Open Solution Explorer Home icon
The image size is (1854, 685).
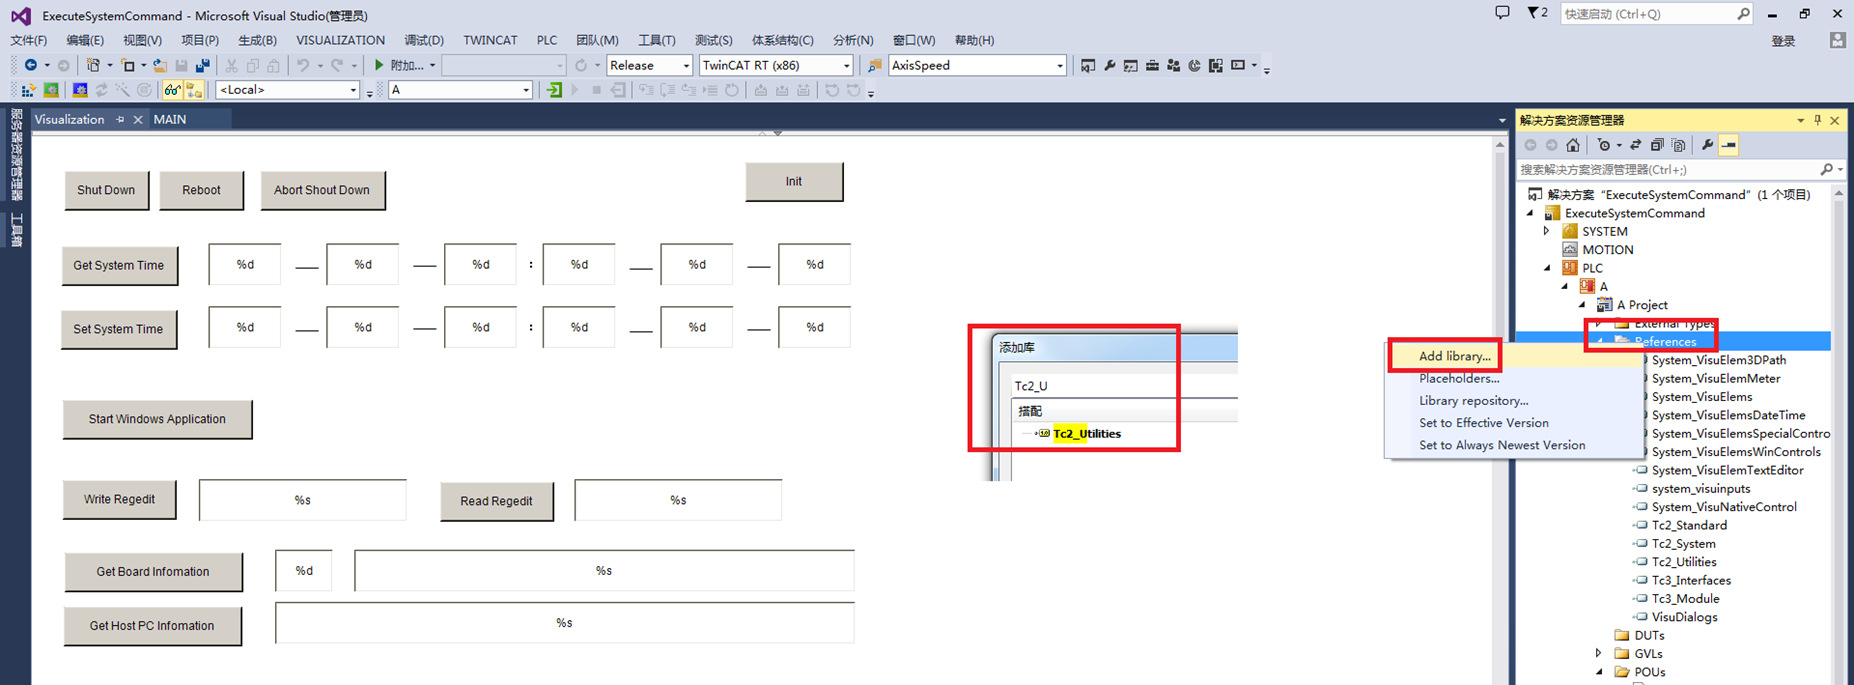(1573, 145)
